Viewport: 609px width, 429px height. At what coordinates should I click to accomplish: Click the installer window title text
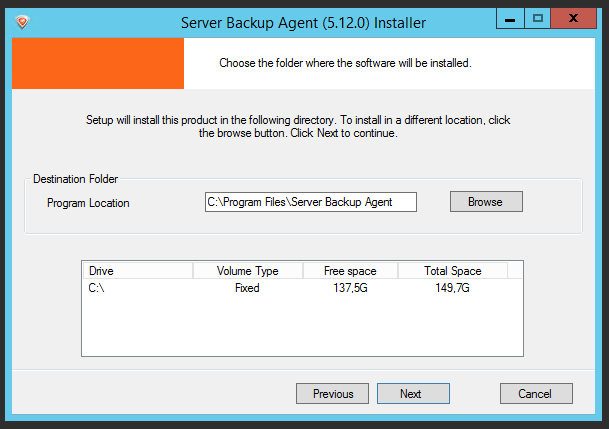click(303, 23)
